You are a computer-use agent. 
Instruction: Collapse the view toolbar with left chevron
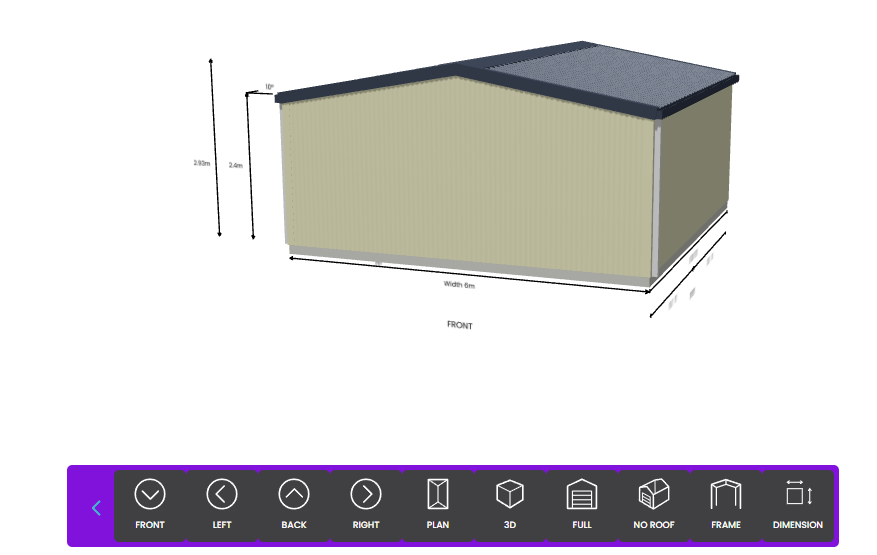pos(96,508)
